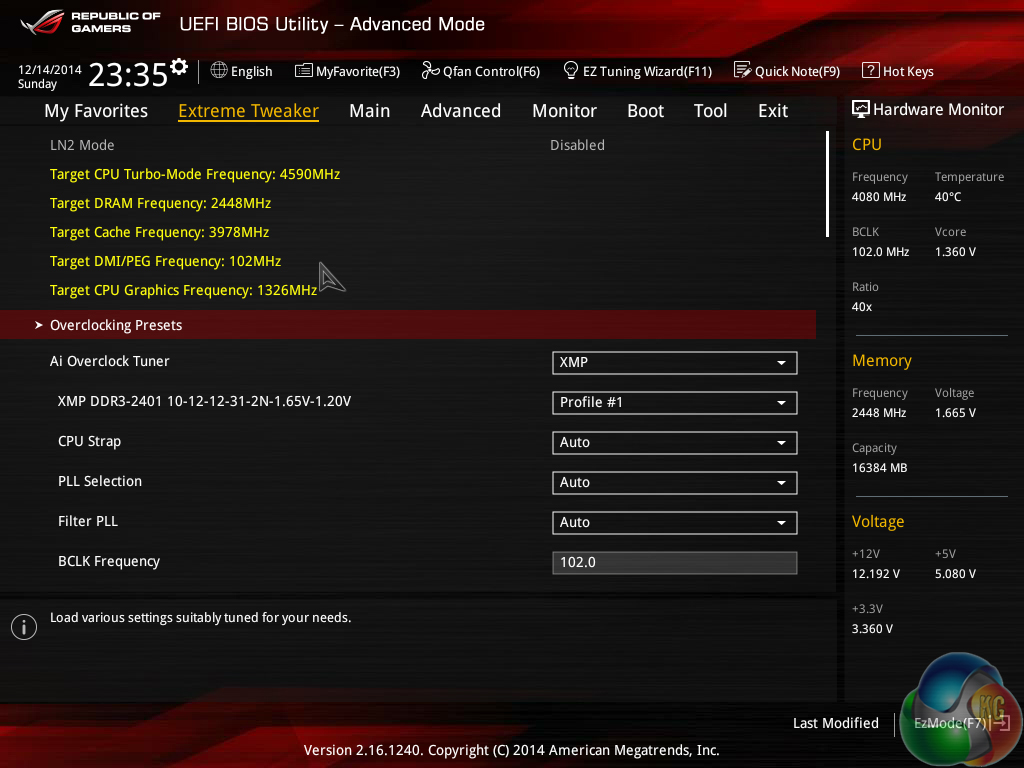This screenshot has height=768, width=1024.
Task: Click the CPU Strap label
Action: 89,441
